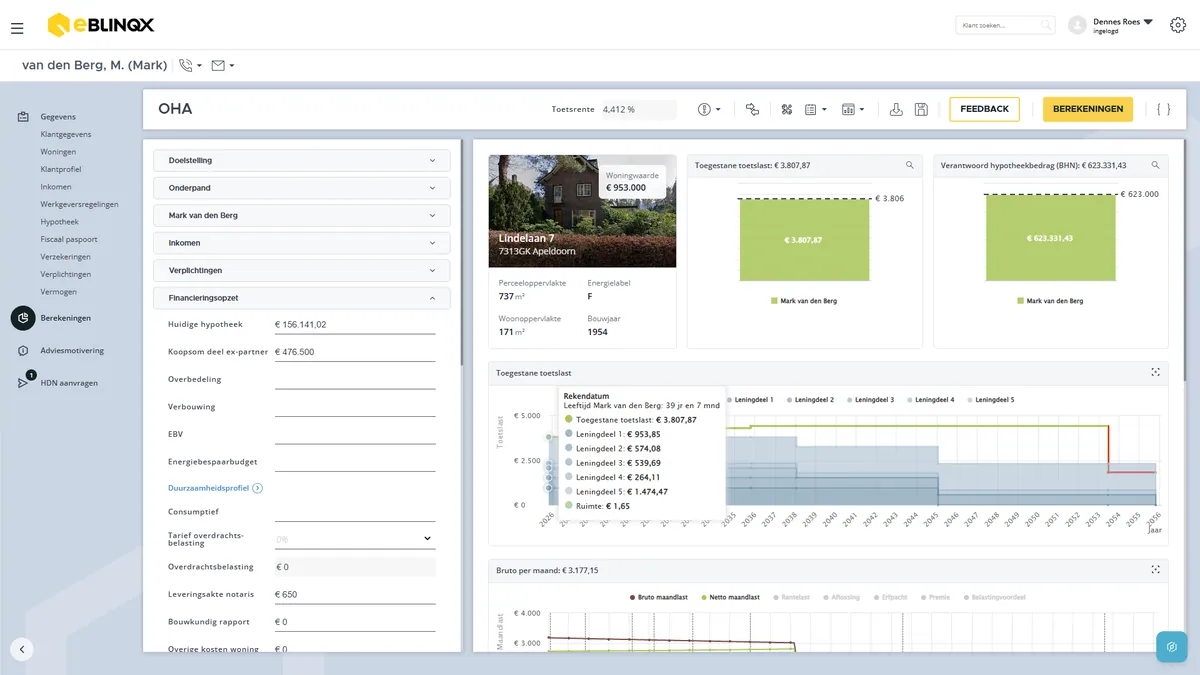Click the download icon in toolbar
Viewport: 1200px width, 675px height.
[896, 109]
